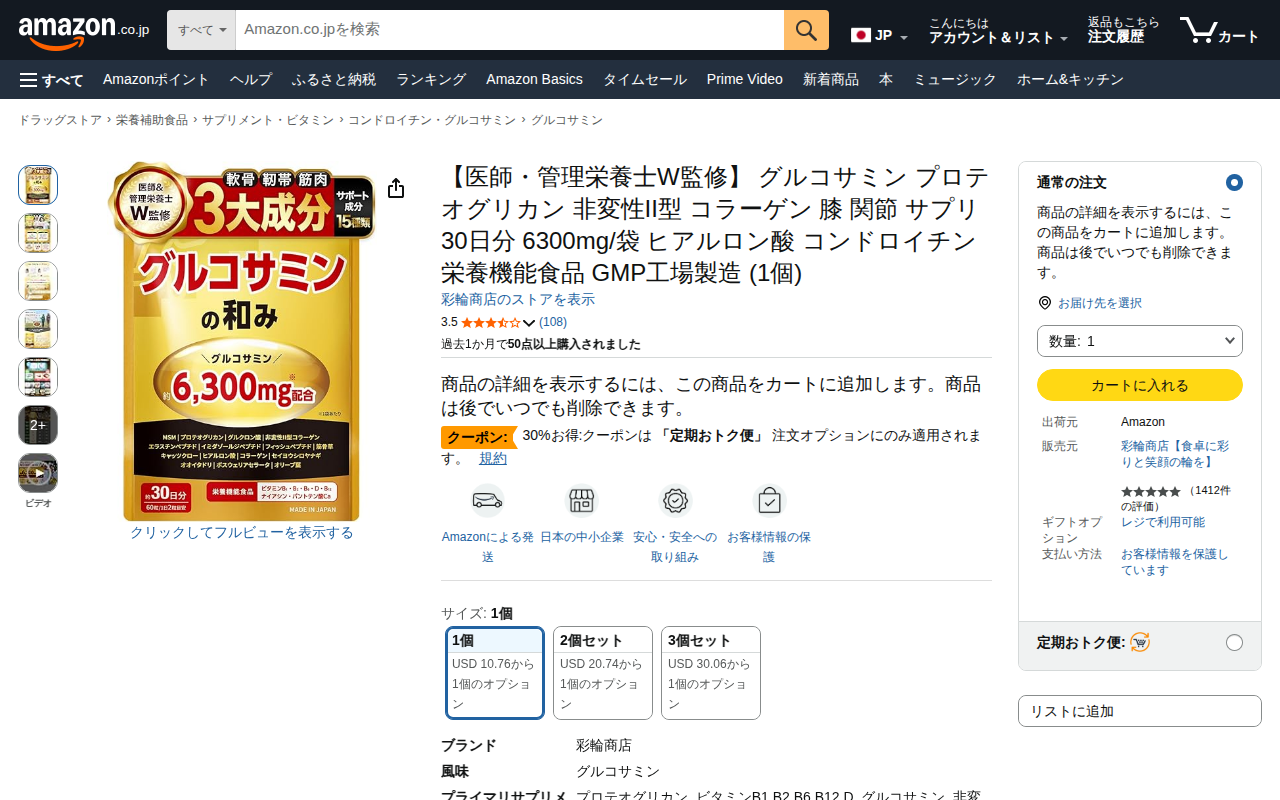Open タイムセール in navigation bar
Image resolution: width=1280 pixels, height=800 pixels.
tap(644, 80)
